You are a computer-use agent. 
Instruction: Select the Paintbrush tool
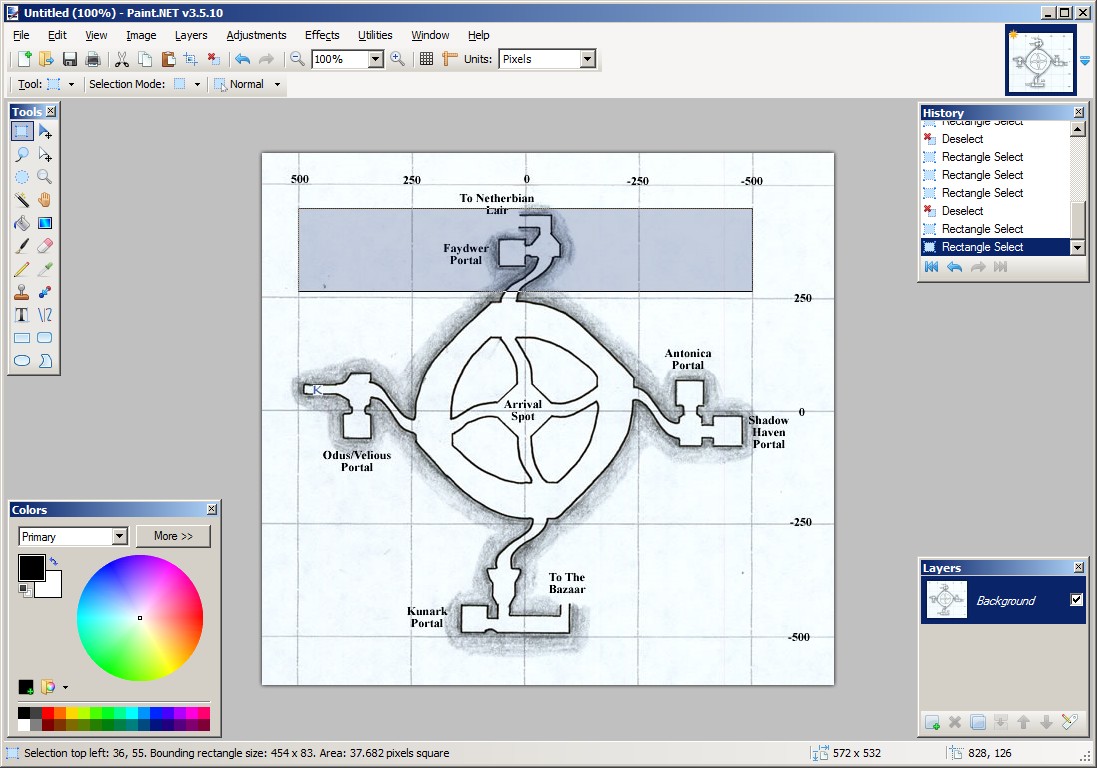coord(22,246)
